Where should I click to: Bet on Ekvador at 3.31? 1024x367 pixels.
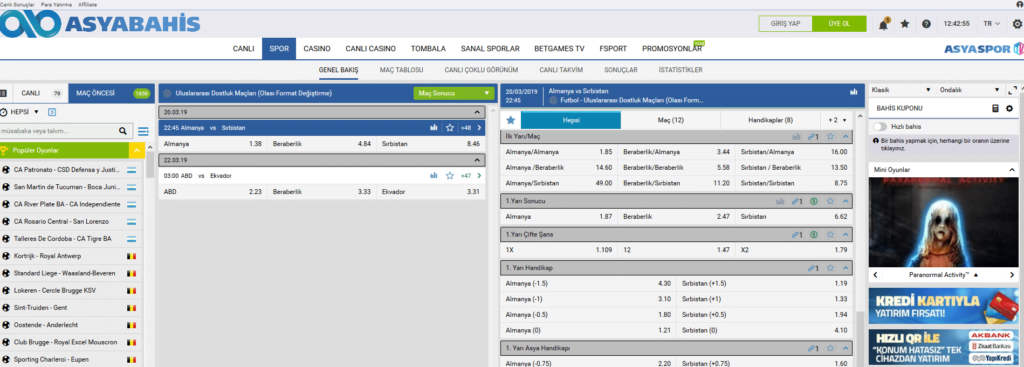(431, 192)
